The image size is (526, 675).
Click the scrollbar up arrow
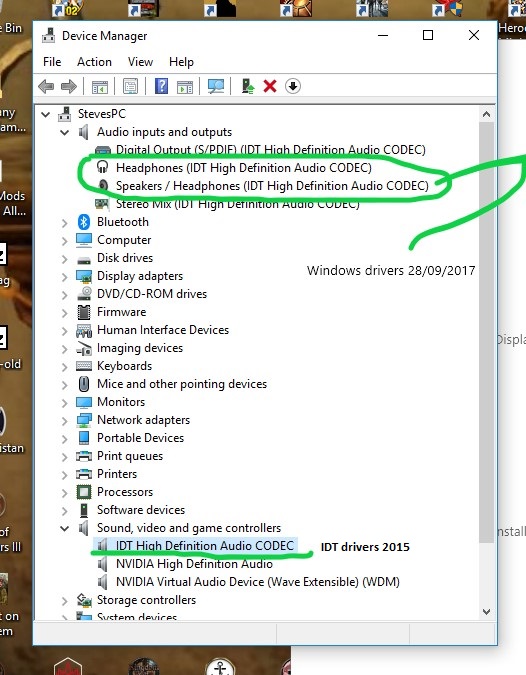486,114
